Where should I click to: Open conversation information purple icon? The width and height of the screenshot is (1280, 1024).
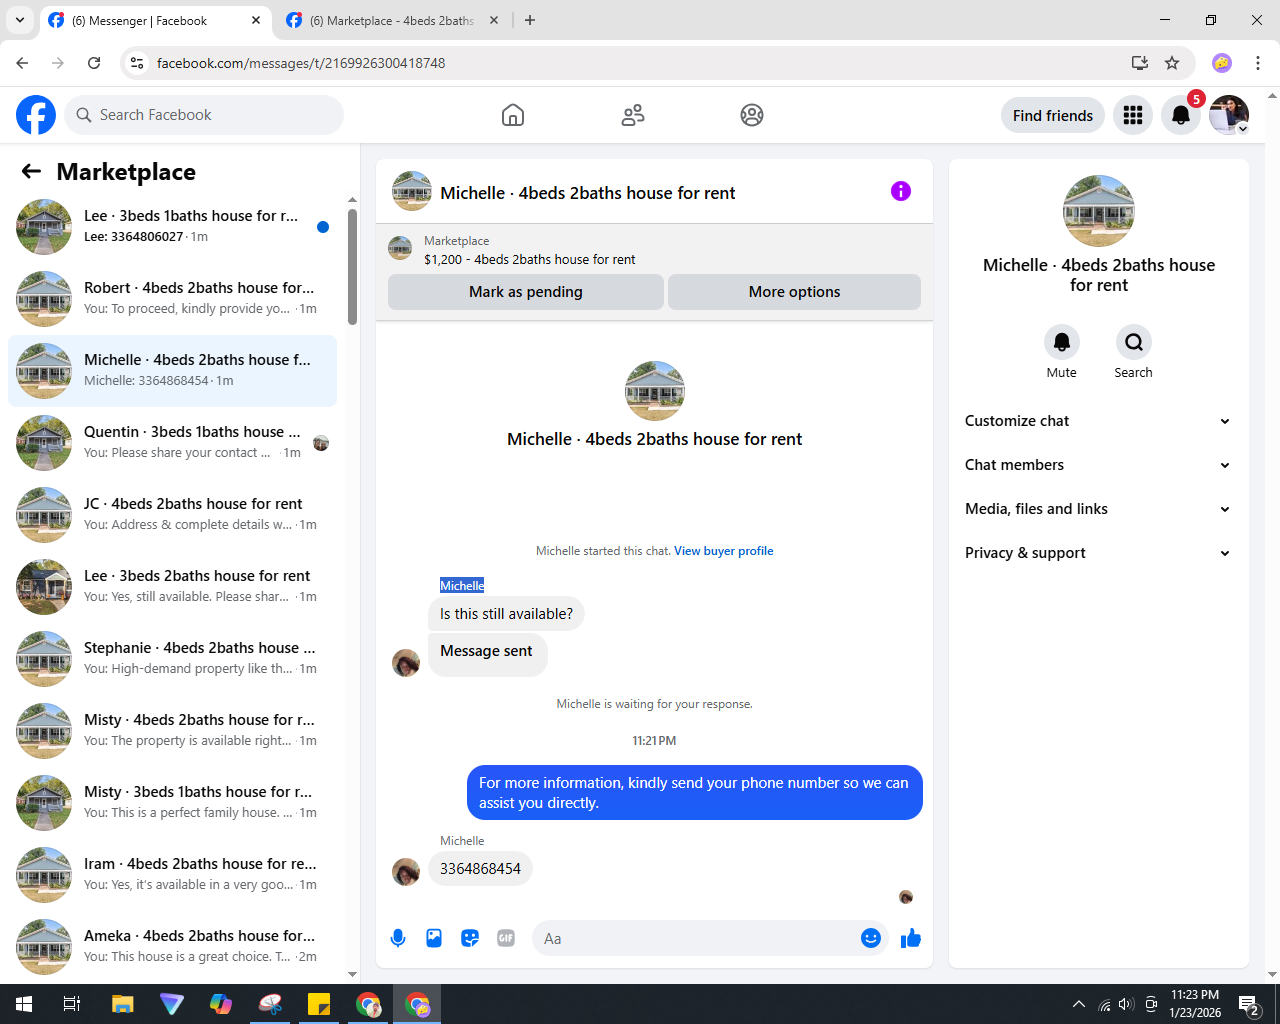pos(901,191)
